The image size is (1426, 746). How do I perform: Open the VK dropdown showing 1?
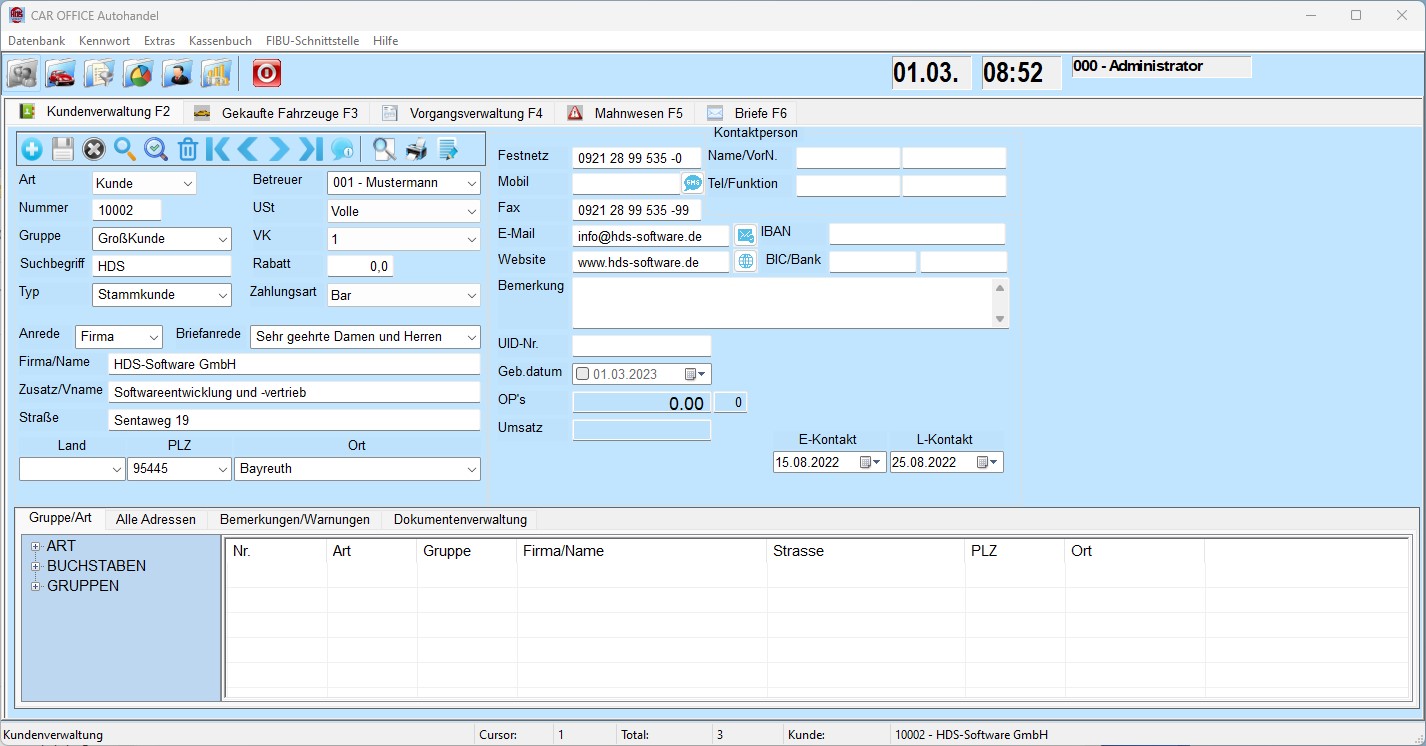472,240
